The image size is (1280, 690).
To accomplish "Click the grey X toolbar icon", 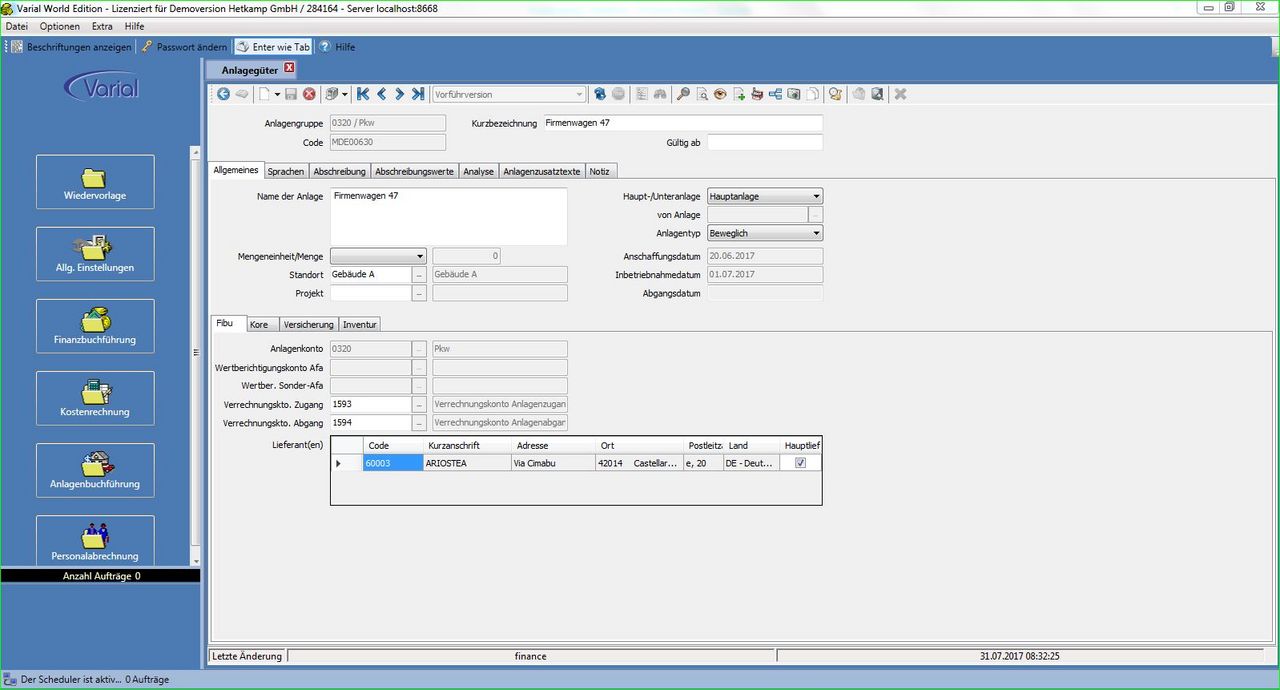I will point(900,94).
